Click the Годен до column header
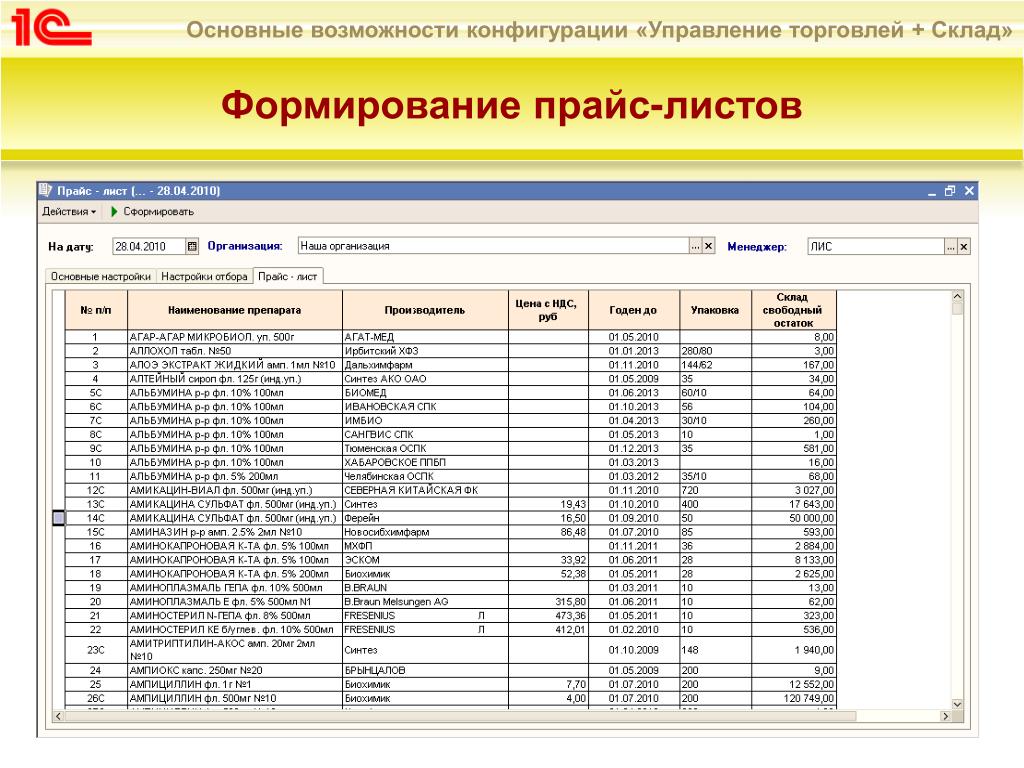This screenshot has width=1024, height=768. (633, 310)
